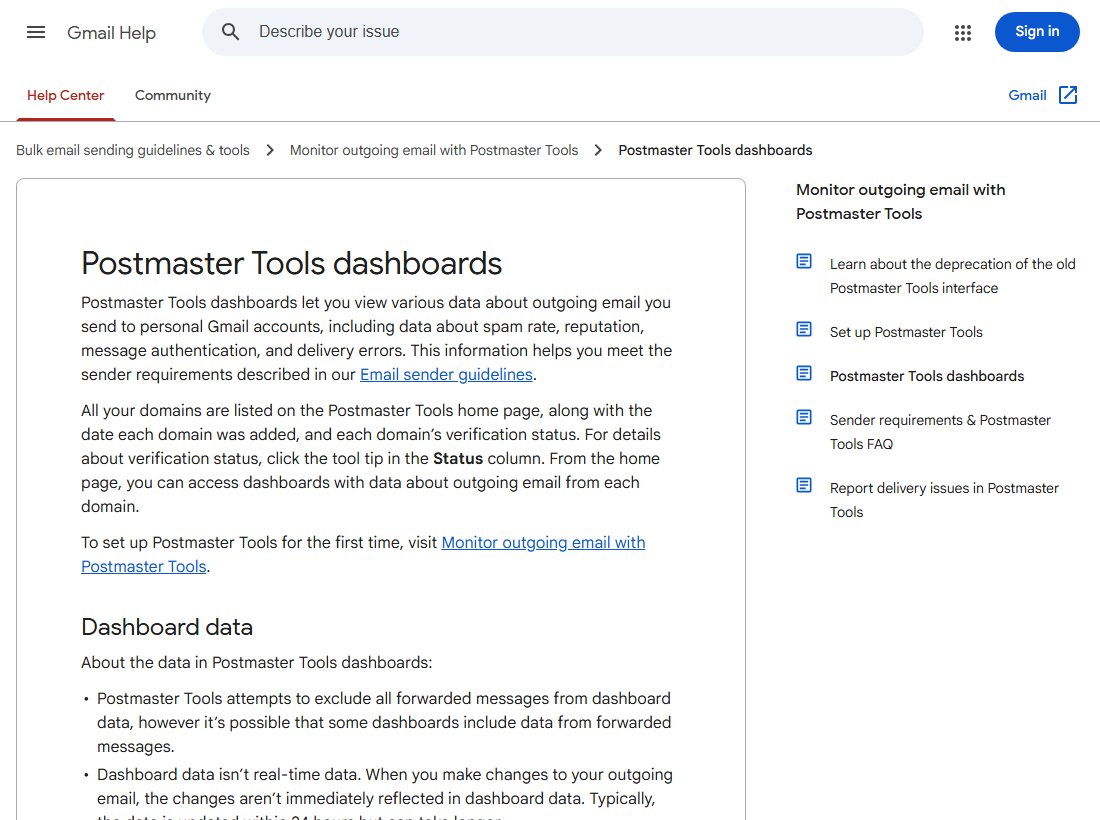Click sidebar heading 'Monitor outgoing email with Postmaster Tools'
This screenshot has height=820, width=1100.
[900, 201]
